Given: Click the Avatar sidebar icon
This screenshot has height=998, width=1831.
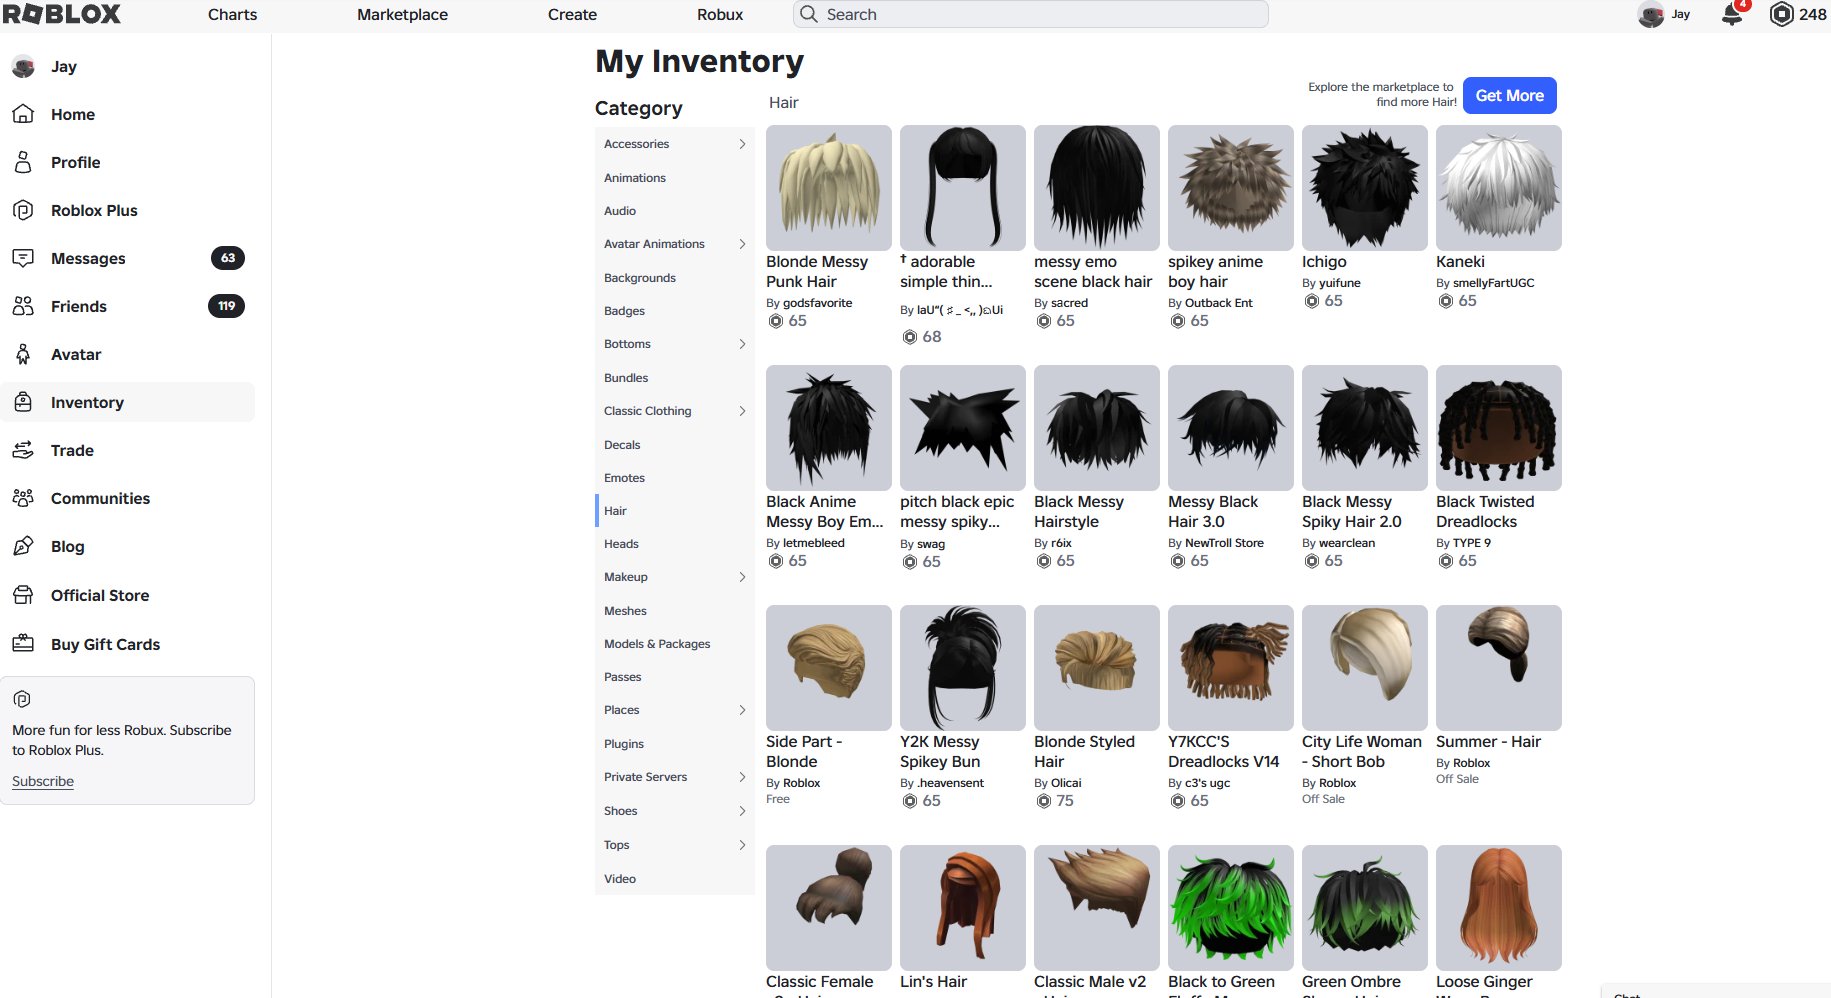Looking at the screenshot, I should (x=23, y=354).
